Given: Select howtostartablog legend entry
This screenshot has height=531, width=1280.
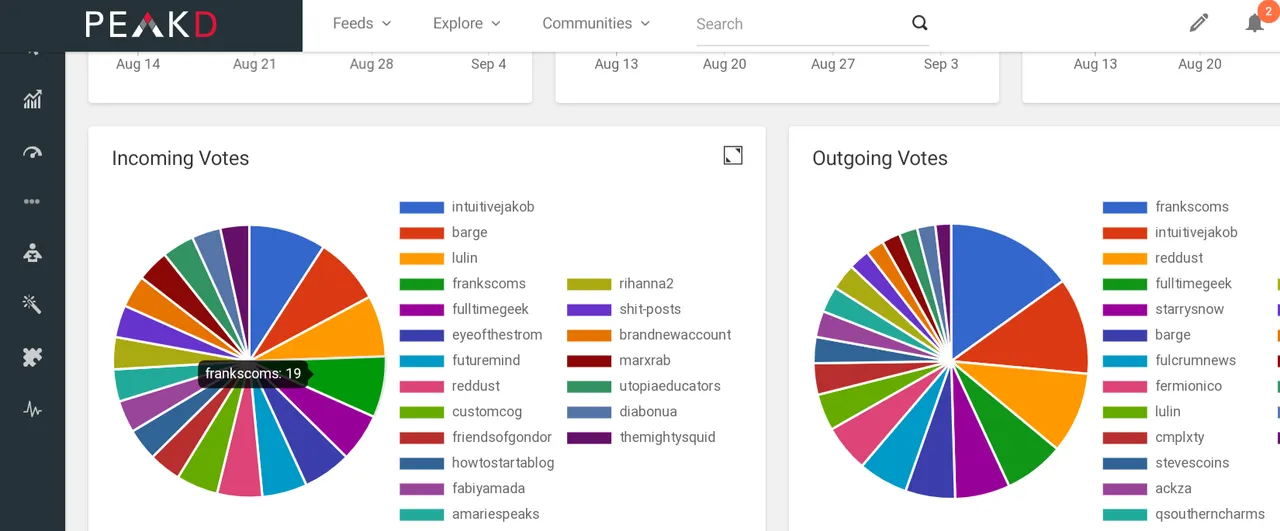Looking at the screenshot, I should pyautogui.click(x=502, y=463).
